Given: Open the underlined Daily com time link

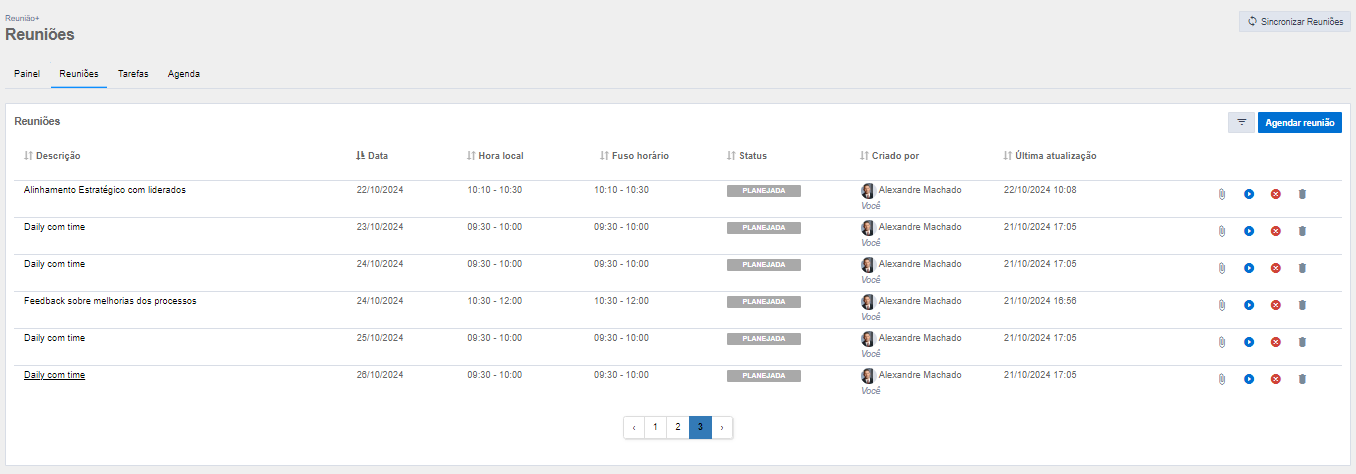Looking at the screenshot, I should [55, 375].
